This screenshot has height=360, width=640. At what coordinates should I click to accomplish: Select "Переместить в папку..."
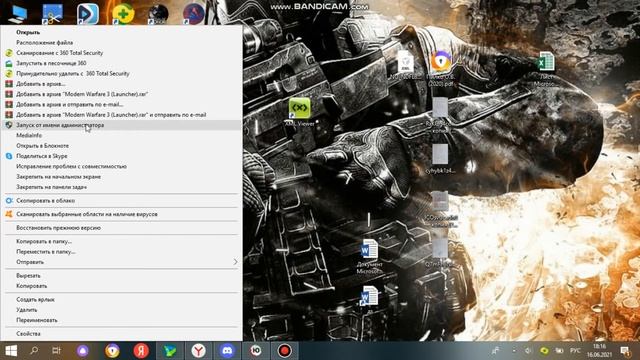pos(46,252)
